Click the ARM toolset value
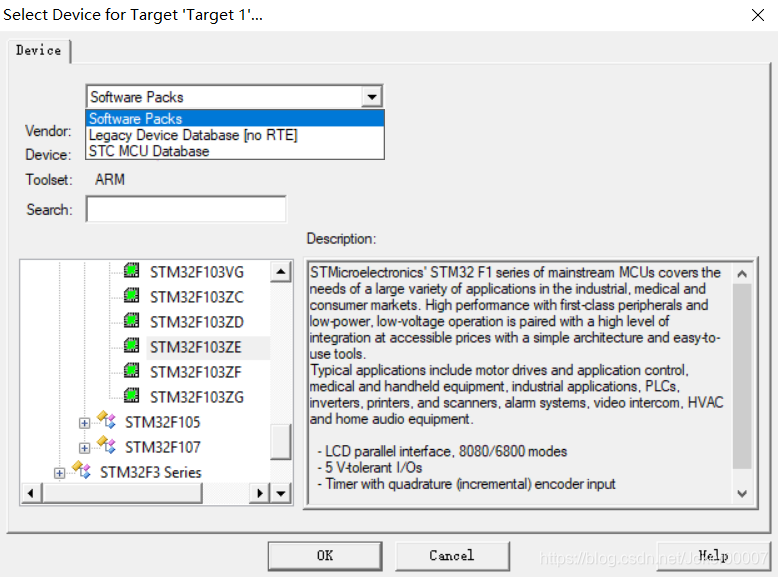The height and width of the screenshot is (577, 778). (110, 179)
